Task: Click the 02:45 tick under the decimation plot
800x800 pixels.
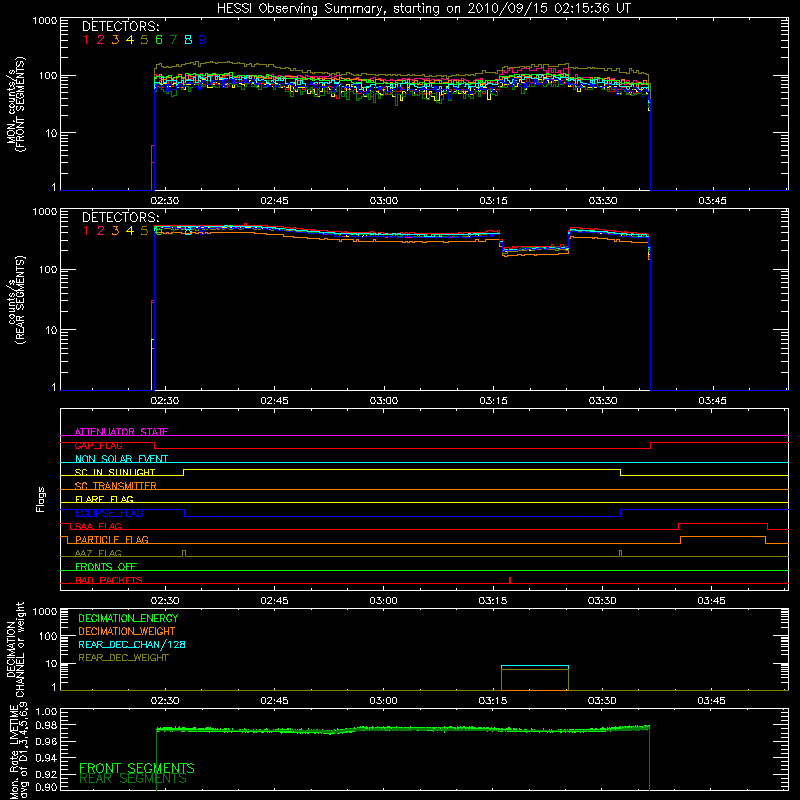Action: pos(274,701)
